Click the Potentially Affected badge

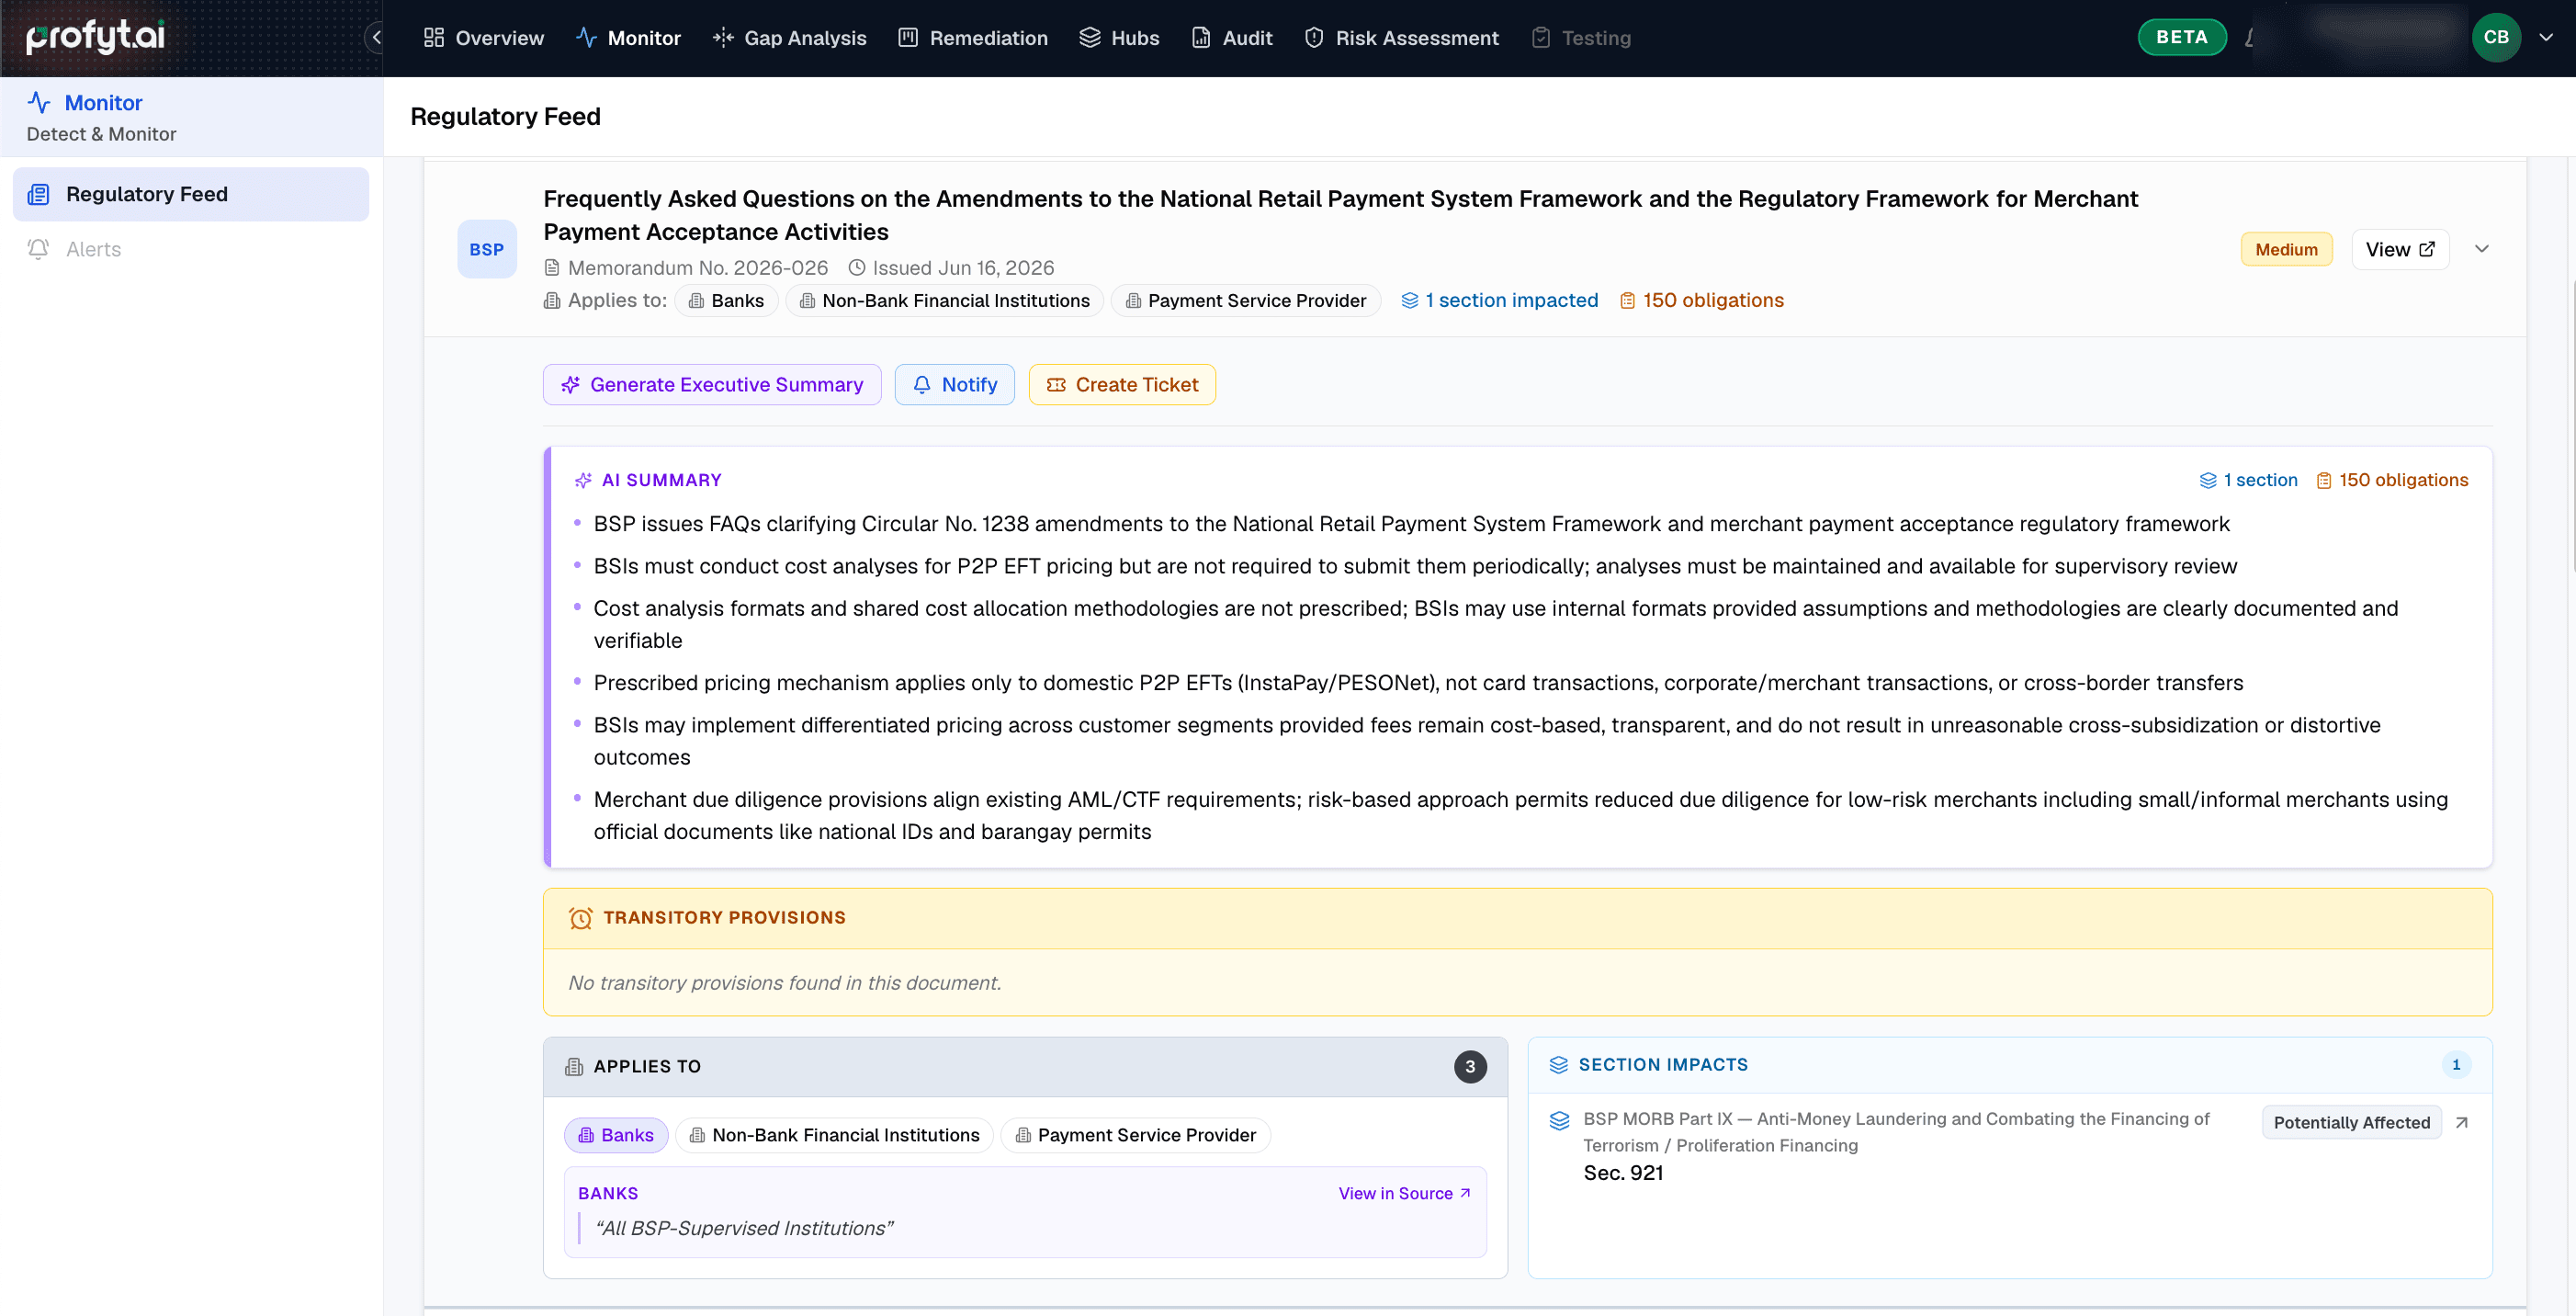2351,1123
